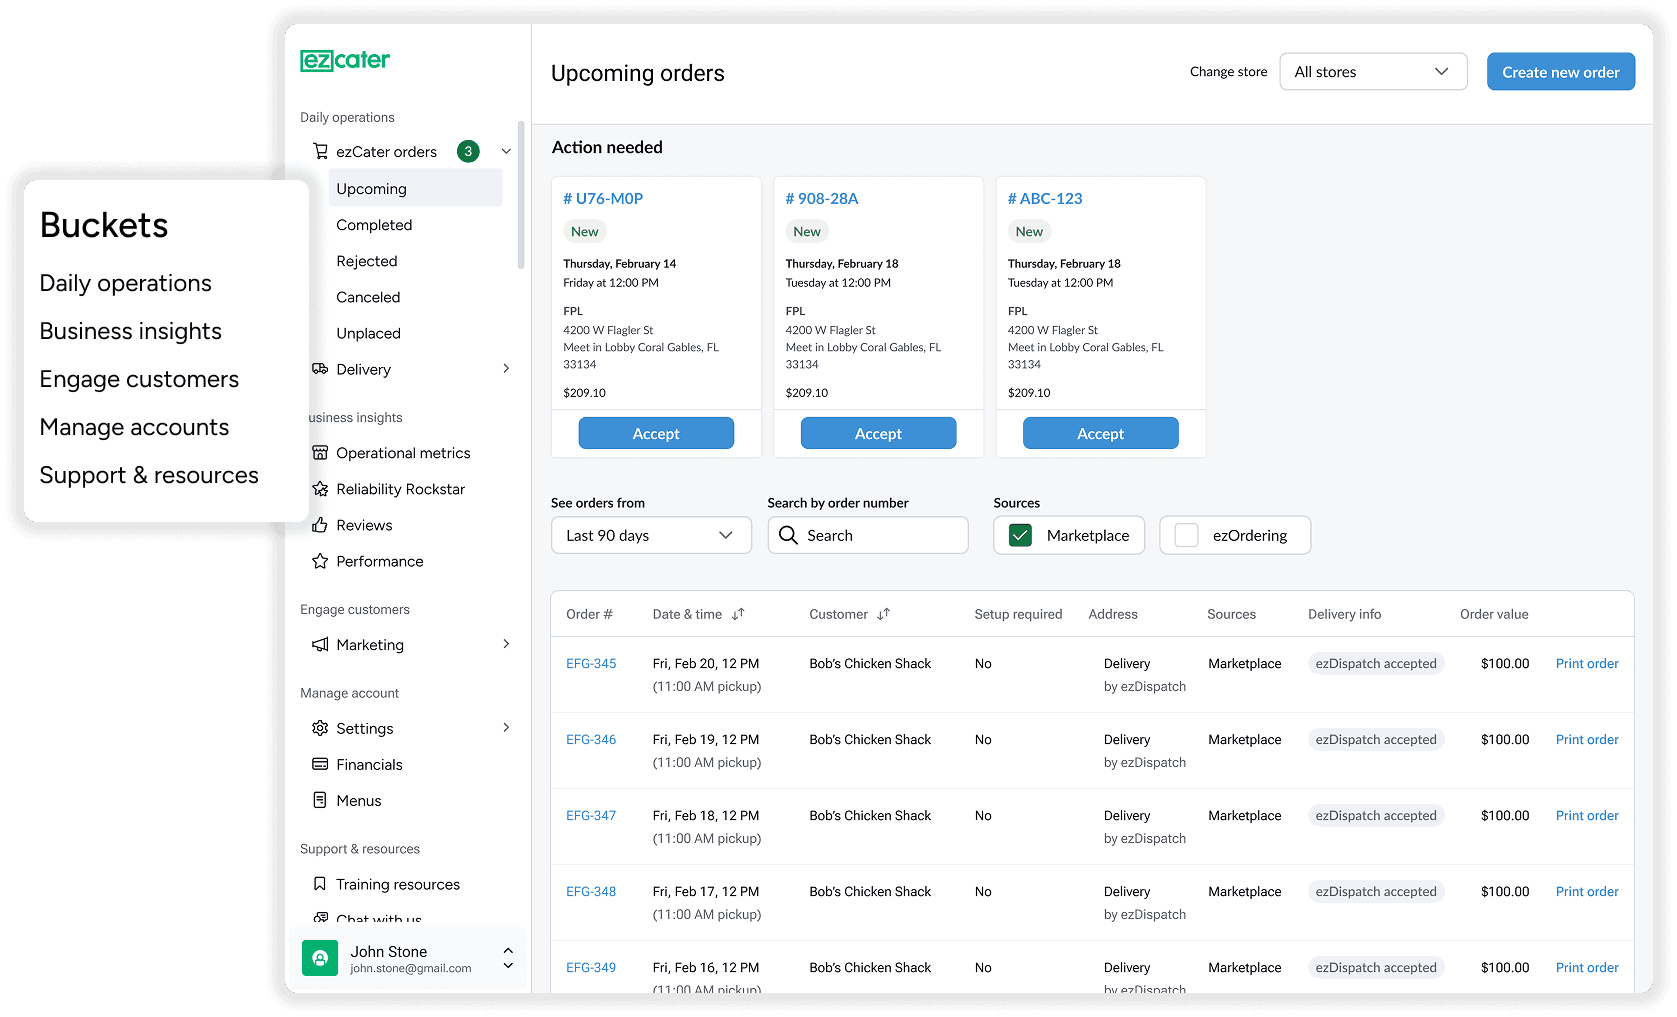
Task: Click the New status tag on U76-M0P
Action: point(585,231)
